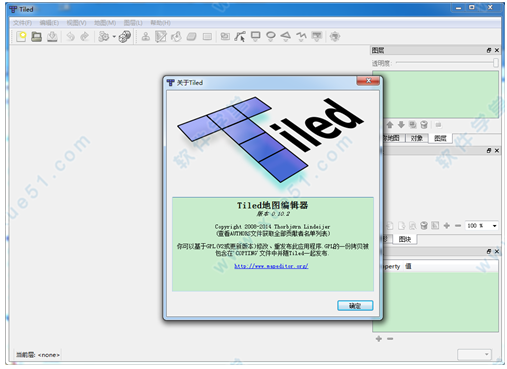Select the last toolbar icon after Insert Tile
The image size is (507, 369).
pyautogui.click(x=335, y=36)
